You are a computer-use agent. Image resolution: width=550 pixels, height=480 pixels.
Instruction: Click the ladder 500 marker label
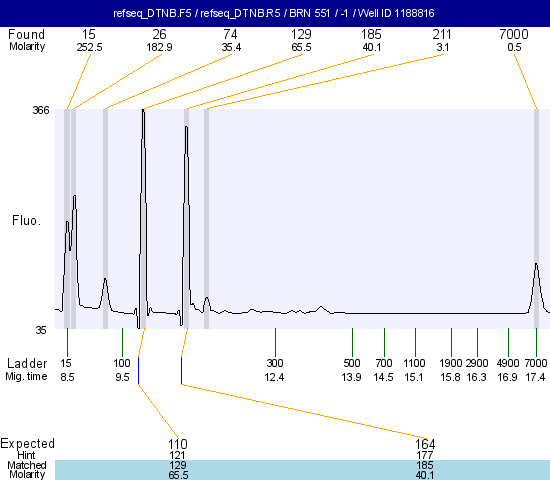[352, 363]
